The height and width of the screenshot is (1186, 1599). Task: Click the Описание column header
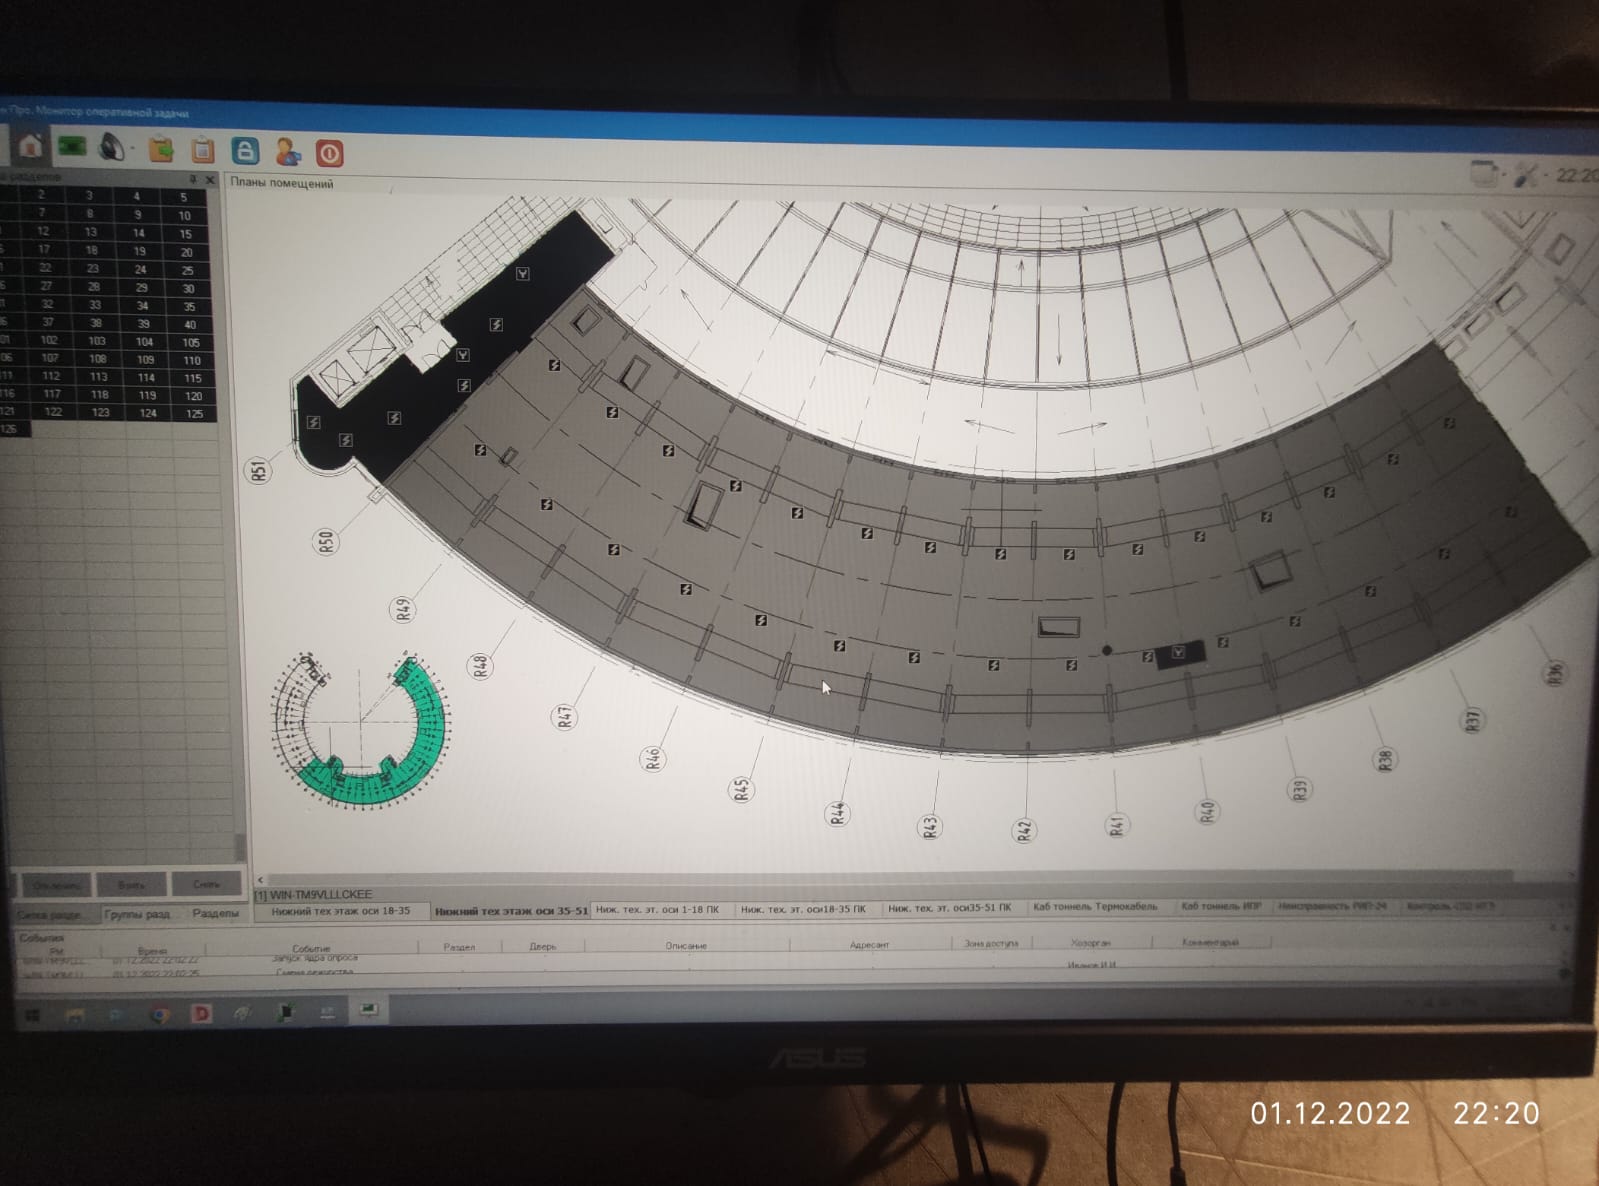click(x=686, y=945)
